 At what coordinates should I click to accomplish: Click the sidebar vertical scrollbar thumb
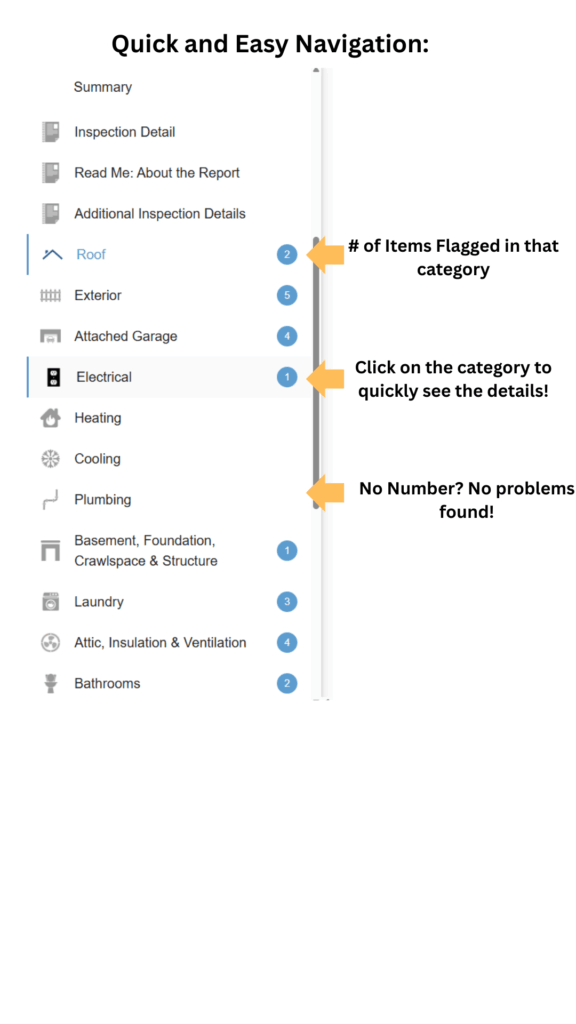[316, 372]
